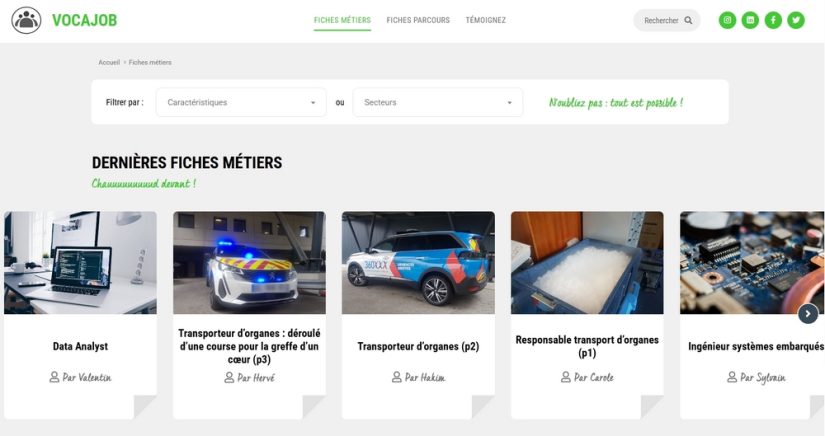Open the Instagram social link
The width and height of the screenshot is (825, 436).
[x=727, y=20]
